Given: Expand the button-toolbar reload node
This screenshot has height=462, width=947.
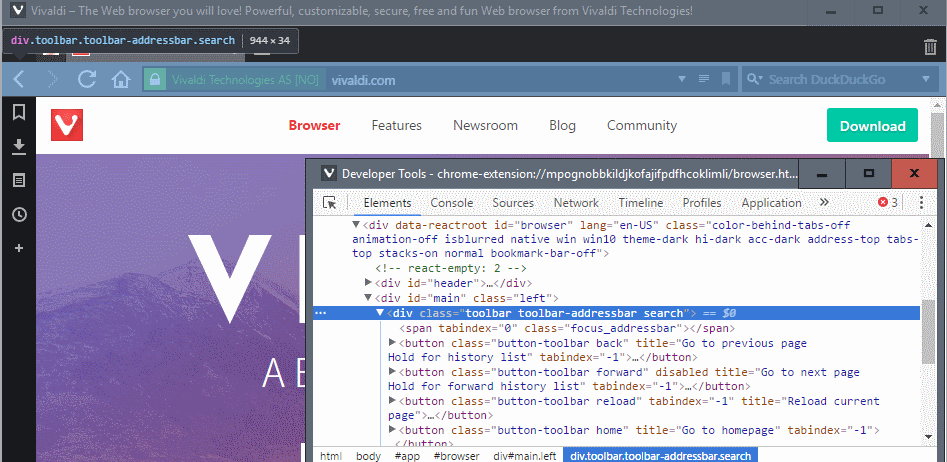Looking at the screenshot, I should pos(392,400).
